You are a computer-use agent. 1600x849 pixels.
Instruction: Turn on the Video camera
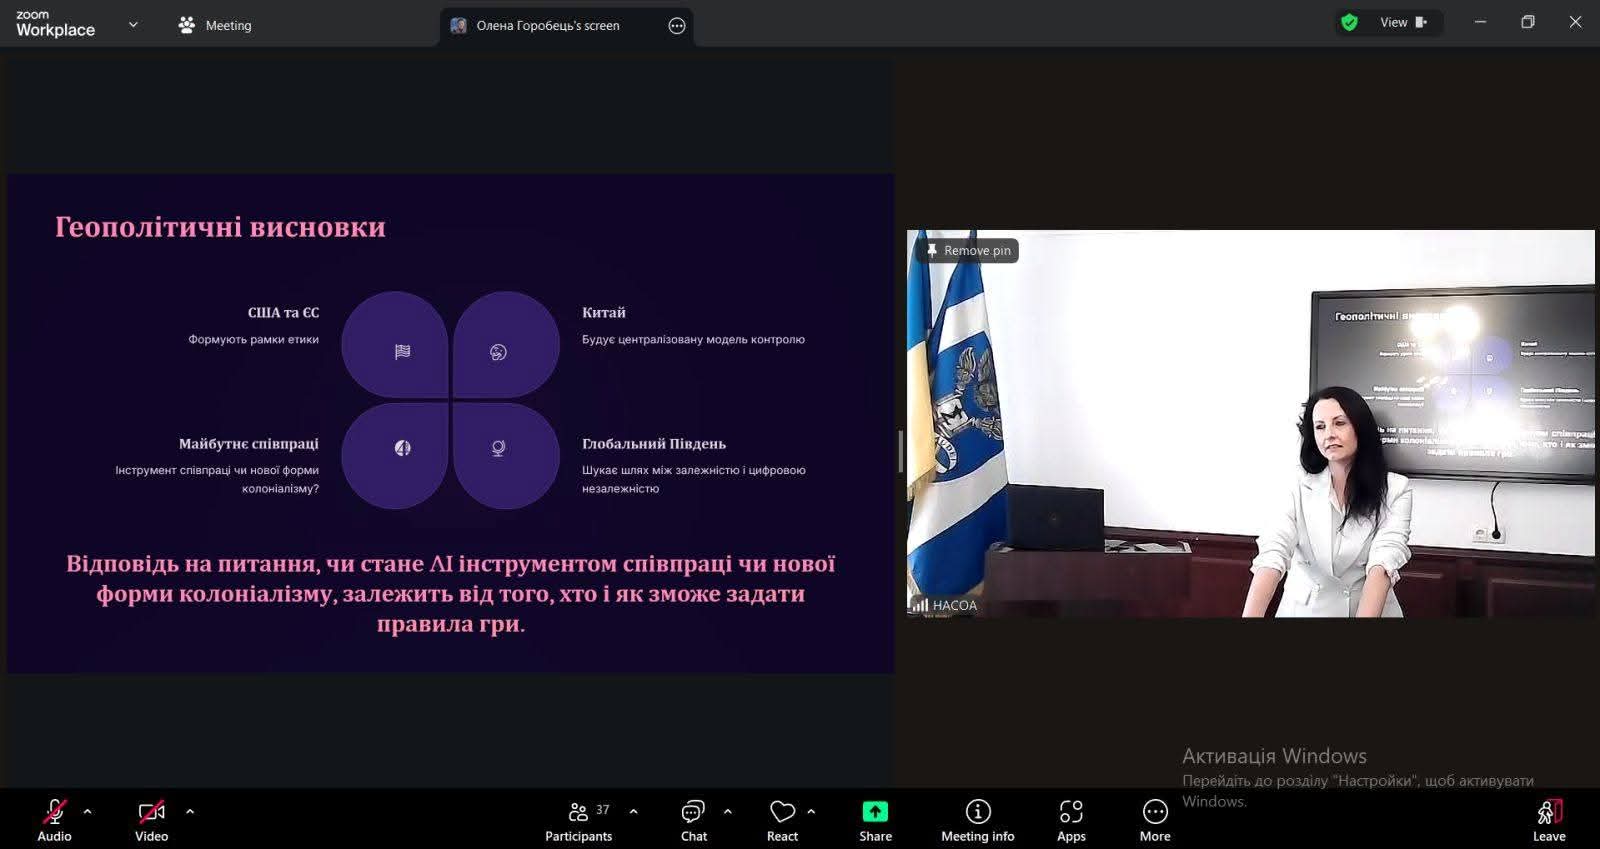[151, 819]
